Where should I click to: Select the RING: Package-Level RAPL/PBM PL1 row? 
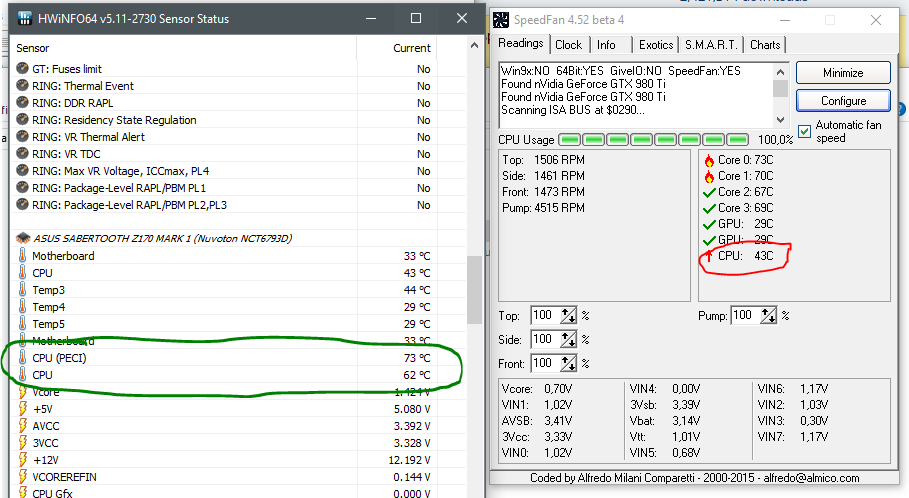(239, 188)
